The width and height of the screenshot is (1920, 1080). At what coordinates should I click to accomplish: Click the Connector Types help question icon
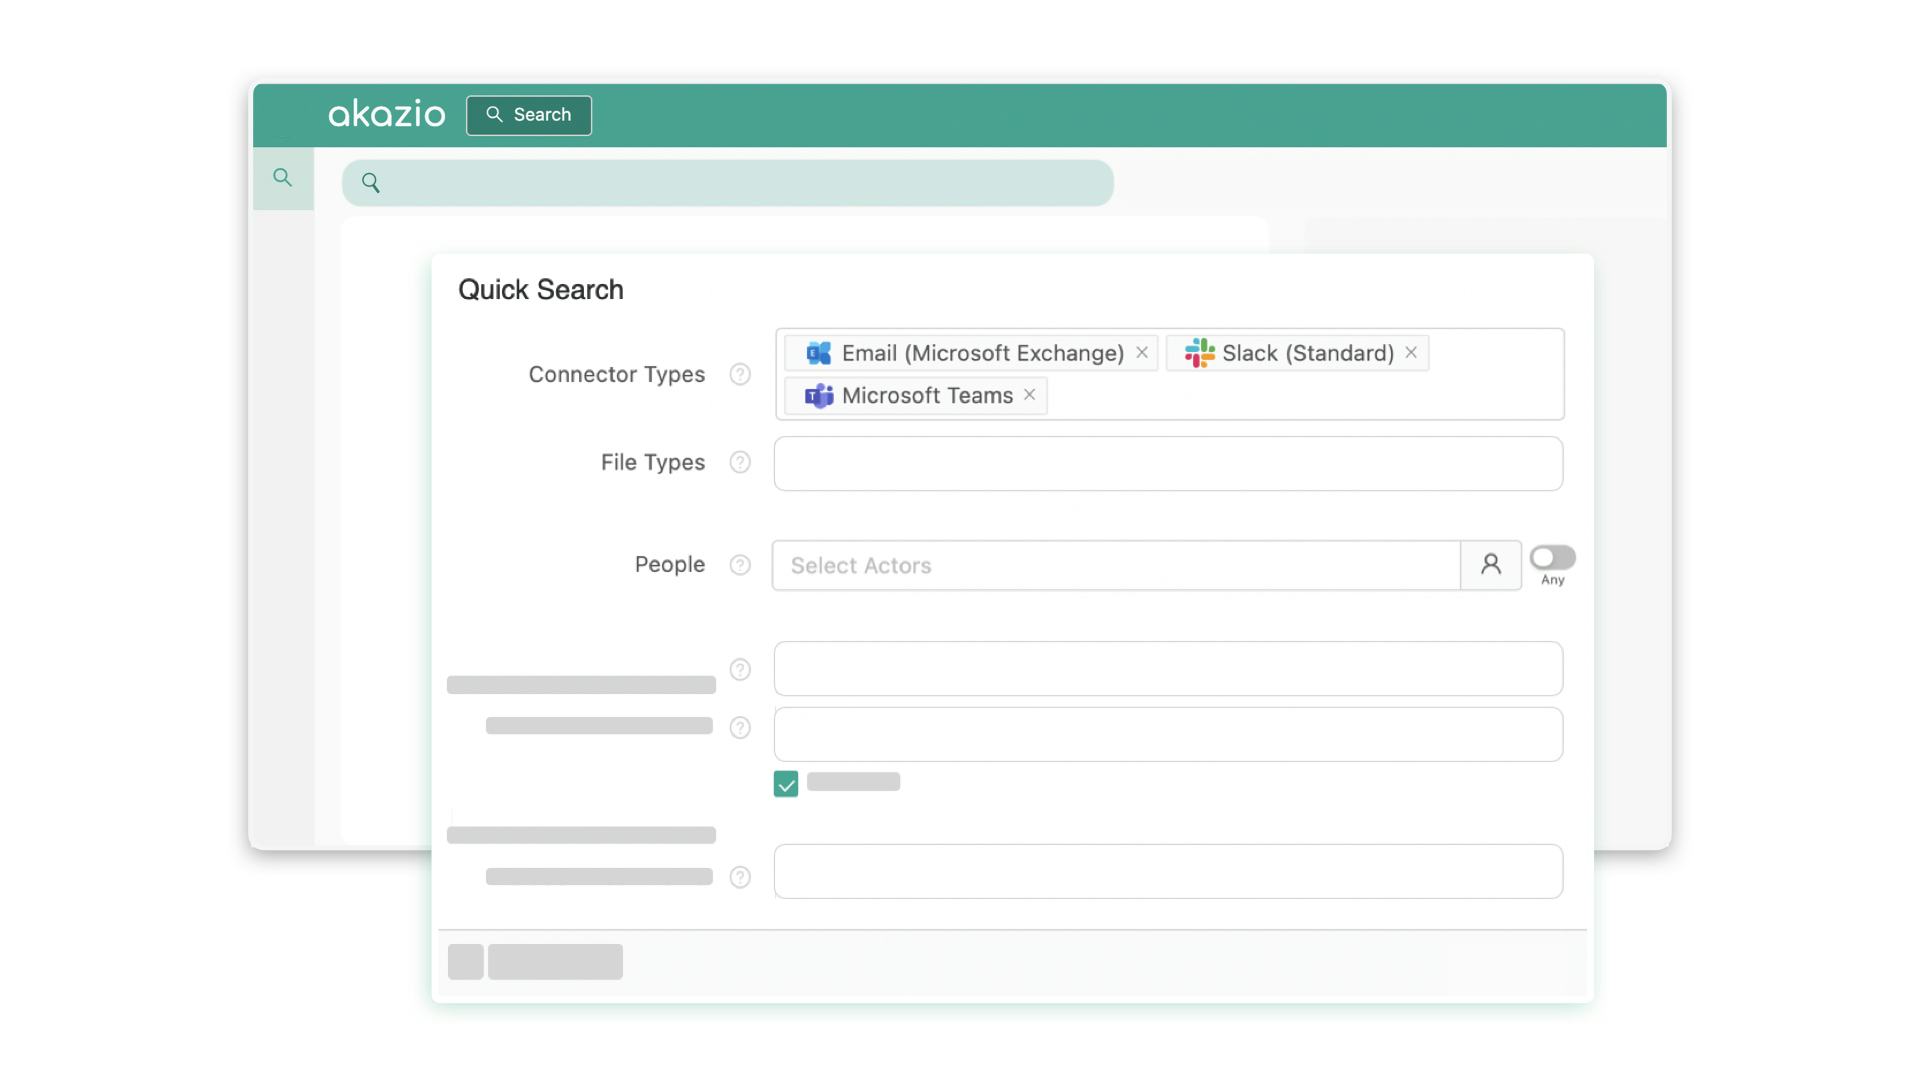pyautogui.click(x=740, y=373)
